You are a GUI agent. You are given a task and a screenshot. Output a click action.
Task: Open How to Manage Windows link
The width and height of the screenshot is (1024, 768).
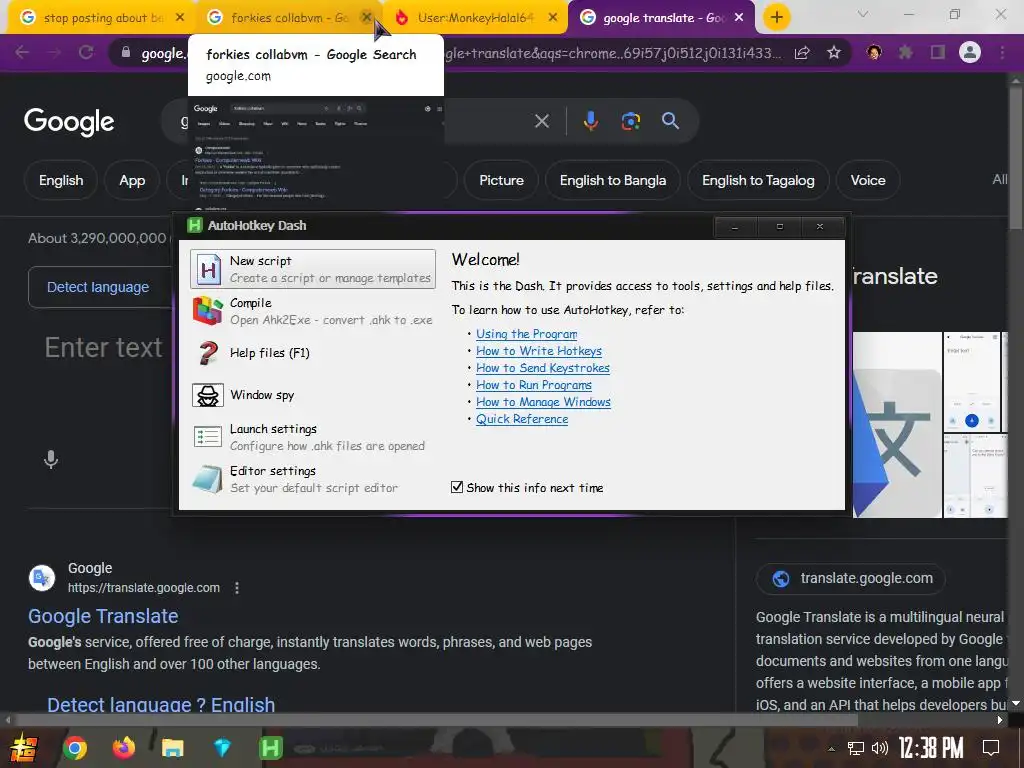point(543,402)
